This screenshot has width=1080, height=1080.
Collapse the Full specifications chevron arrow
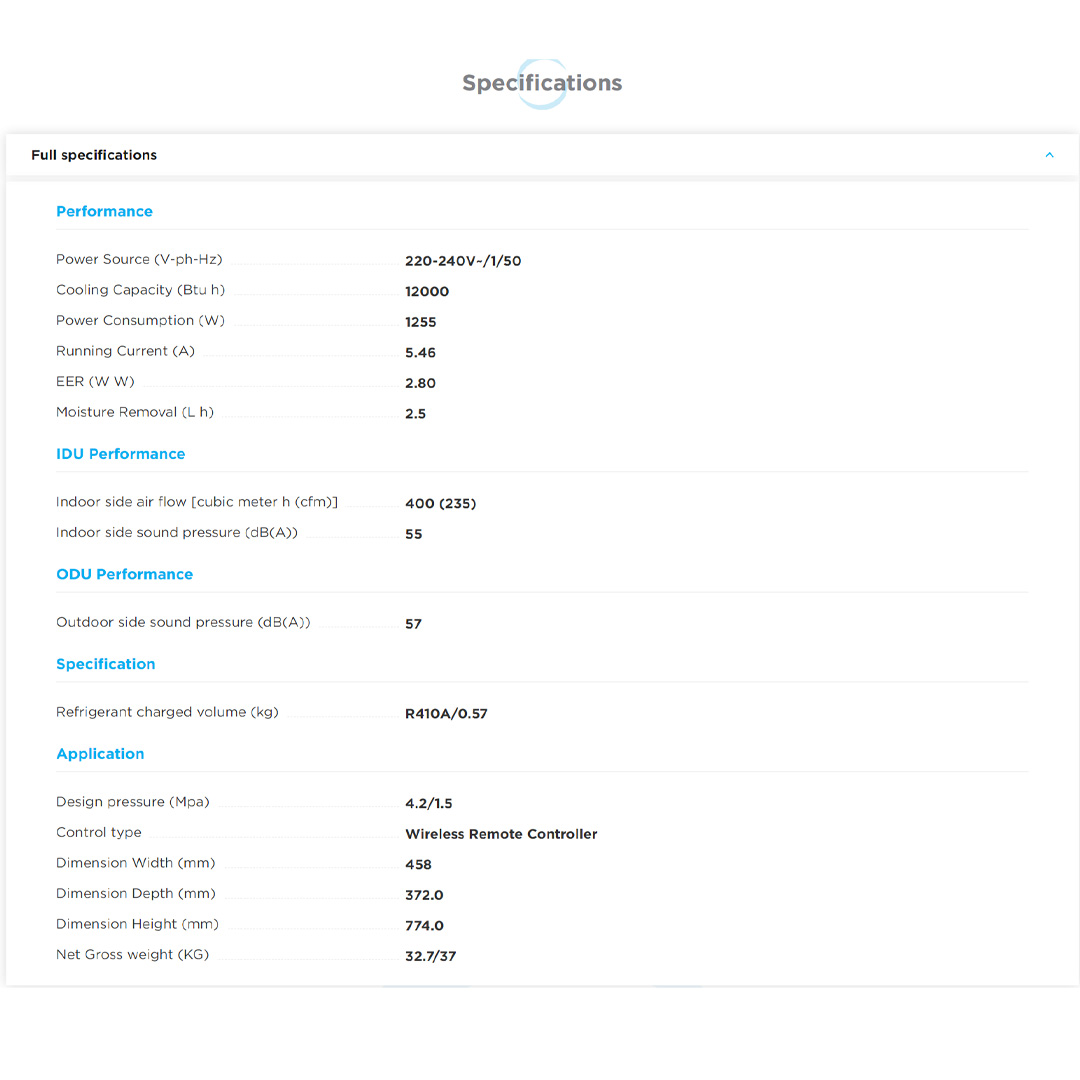point(1049,155)
